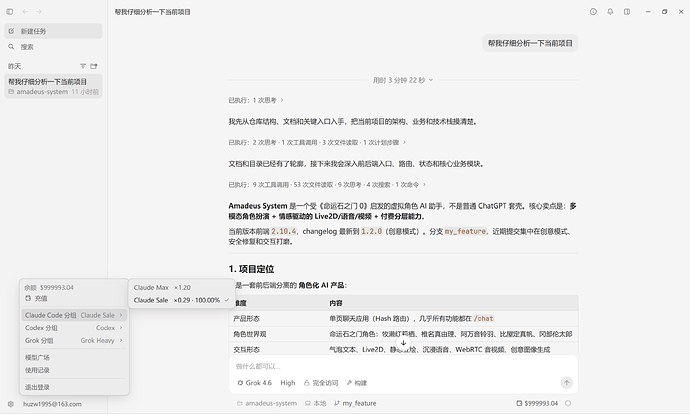Click the 充值 recharge option
The image size is (690, 414).
[36, 298]
